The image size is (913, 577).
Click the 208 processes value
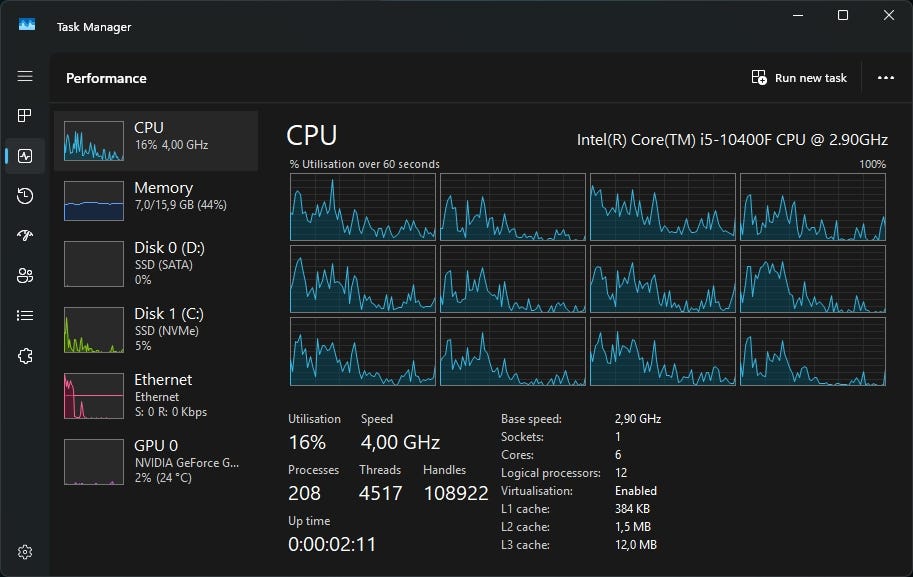click(x=304, y=493)
